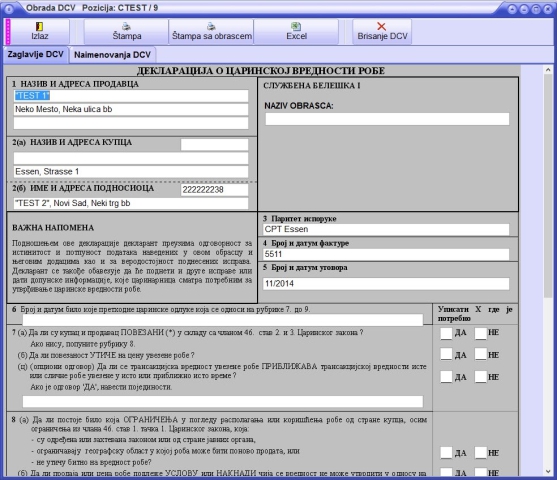Screen dimensions: 557x480
Task: Click the round window menu icon in title bar
Action: coord(9,9)
